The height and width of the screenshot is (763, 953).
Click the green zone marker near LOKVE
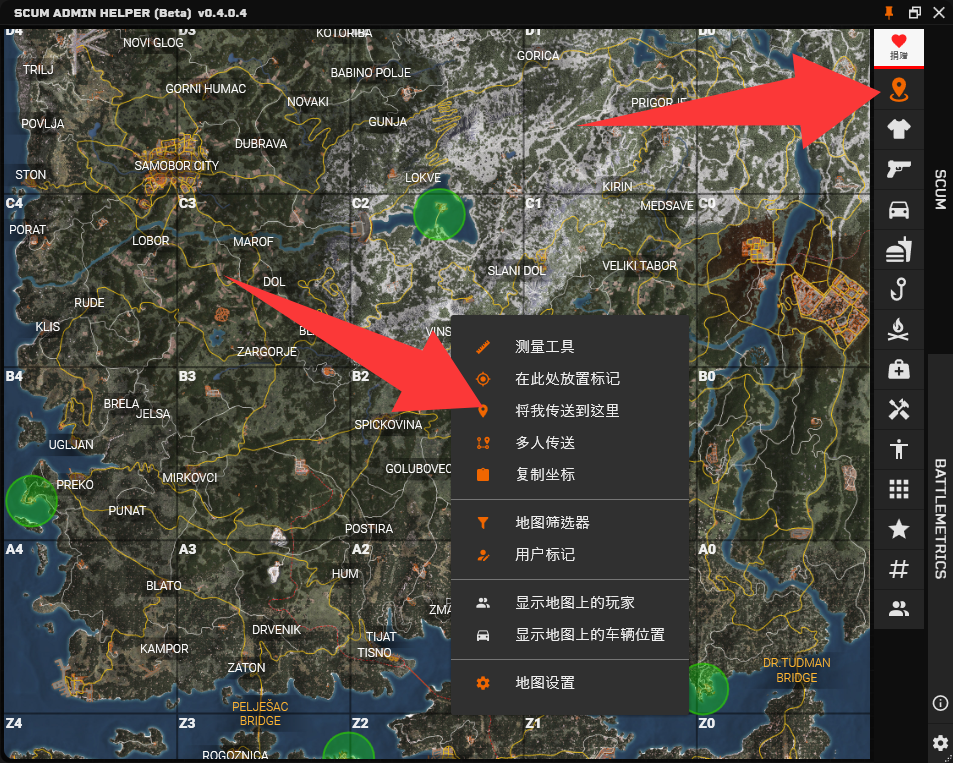(x=439, y=214)
